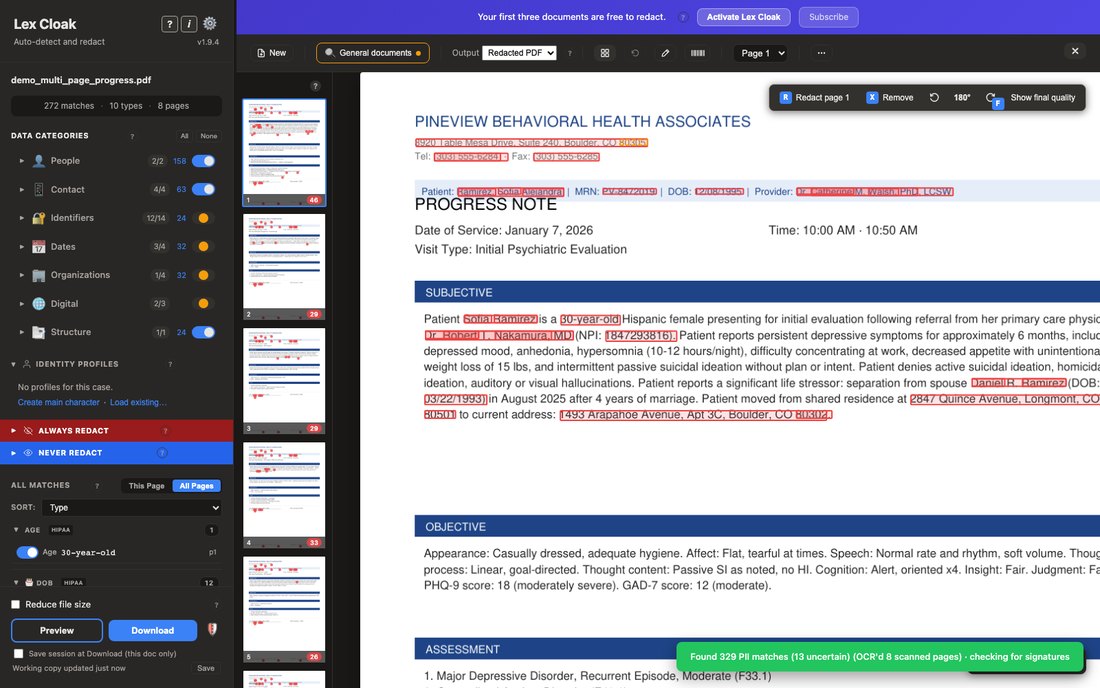Click Create main character link
Viewport: 1100px width, 688px height.
(x=59, y=403)
